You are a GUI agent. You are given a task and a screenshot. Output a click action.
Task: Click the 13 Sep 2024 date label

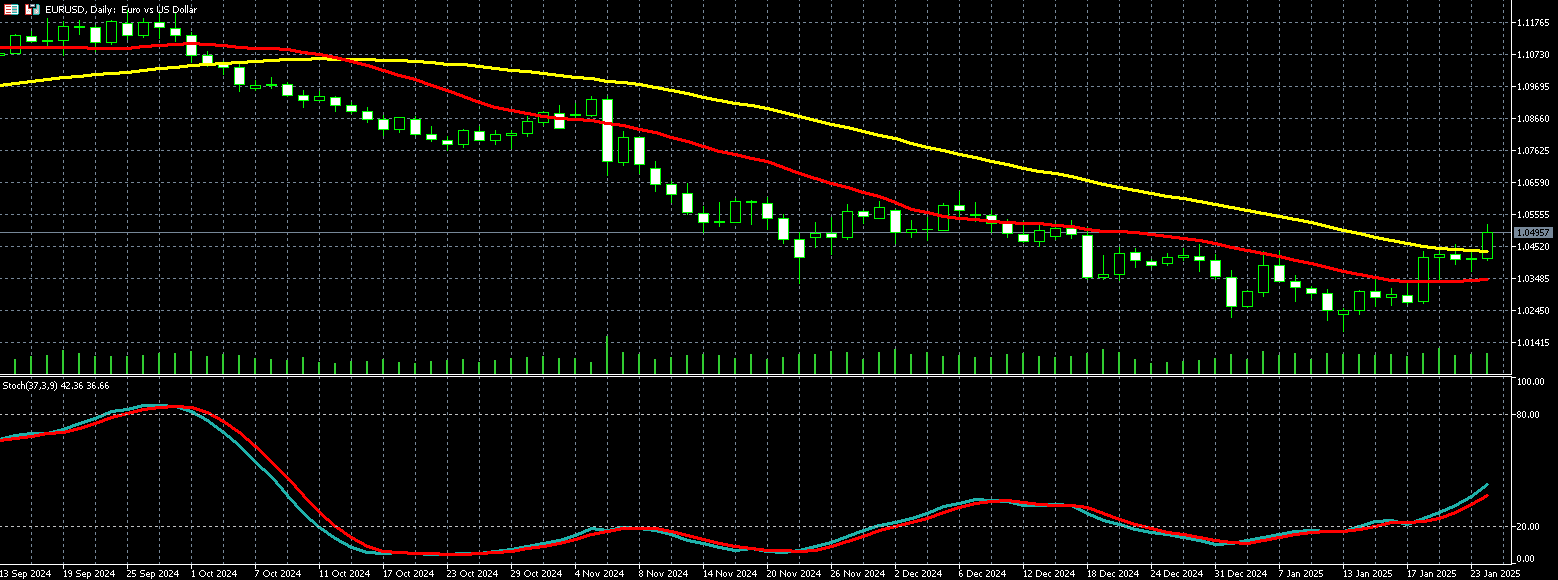pyautogui.click(x=26, y=574)
